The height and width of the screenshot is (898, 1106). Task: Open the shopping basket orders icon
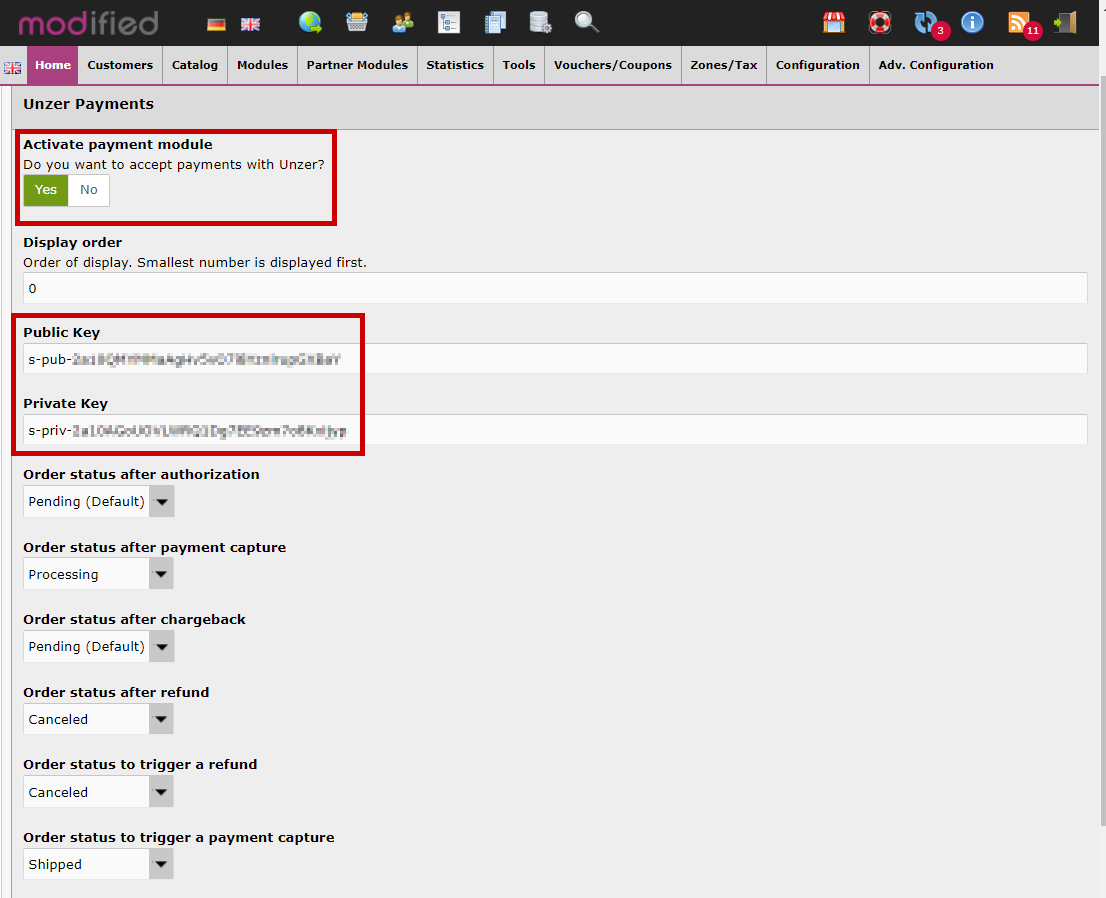coord(357,23)
